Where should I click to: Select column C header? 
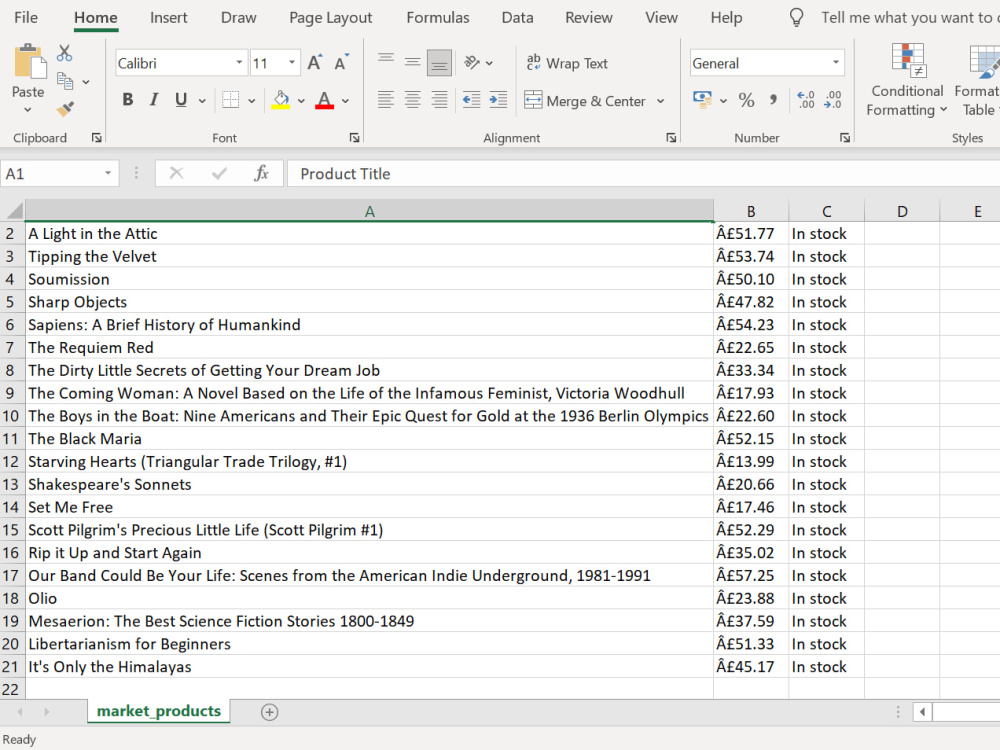point(827,211)
